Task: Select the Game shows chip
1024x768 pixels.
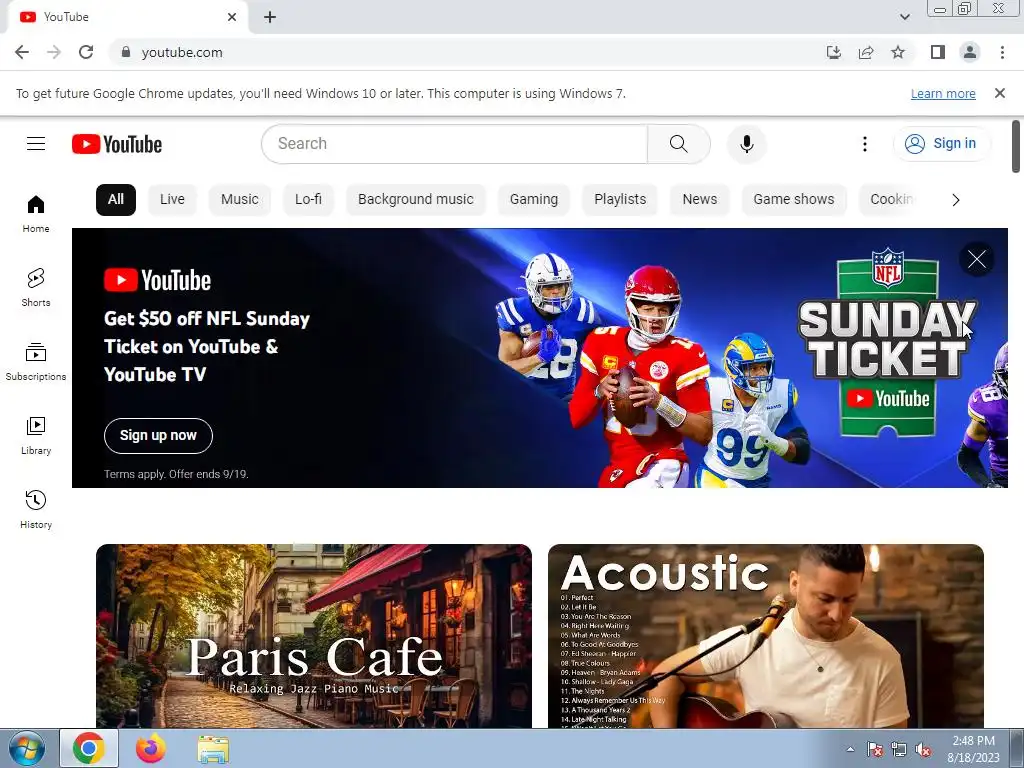Action: pyautogui.click(x=793, y=200)
